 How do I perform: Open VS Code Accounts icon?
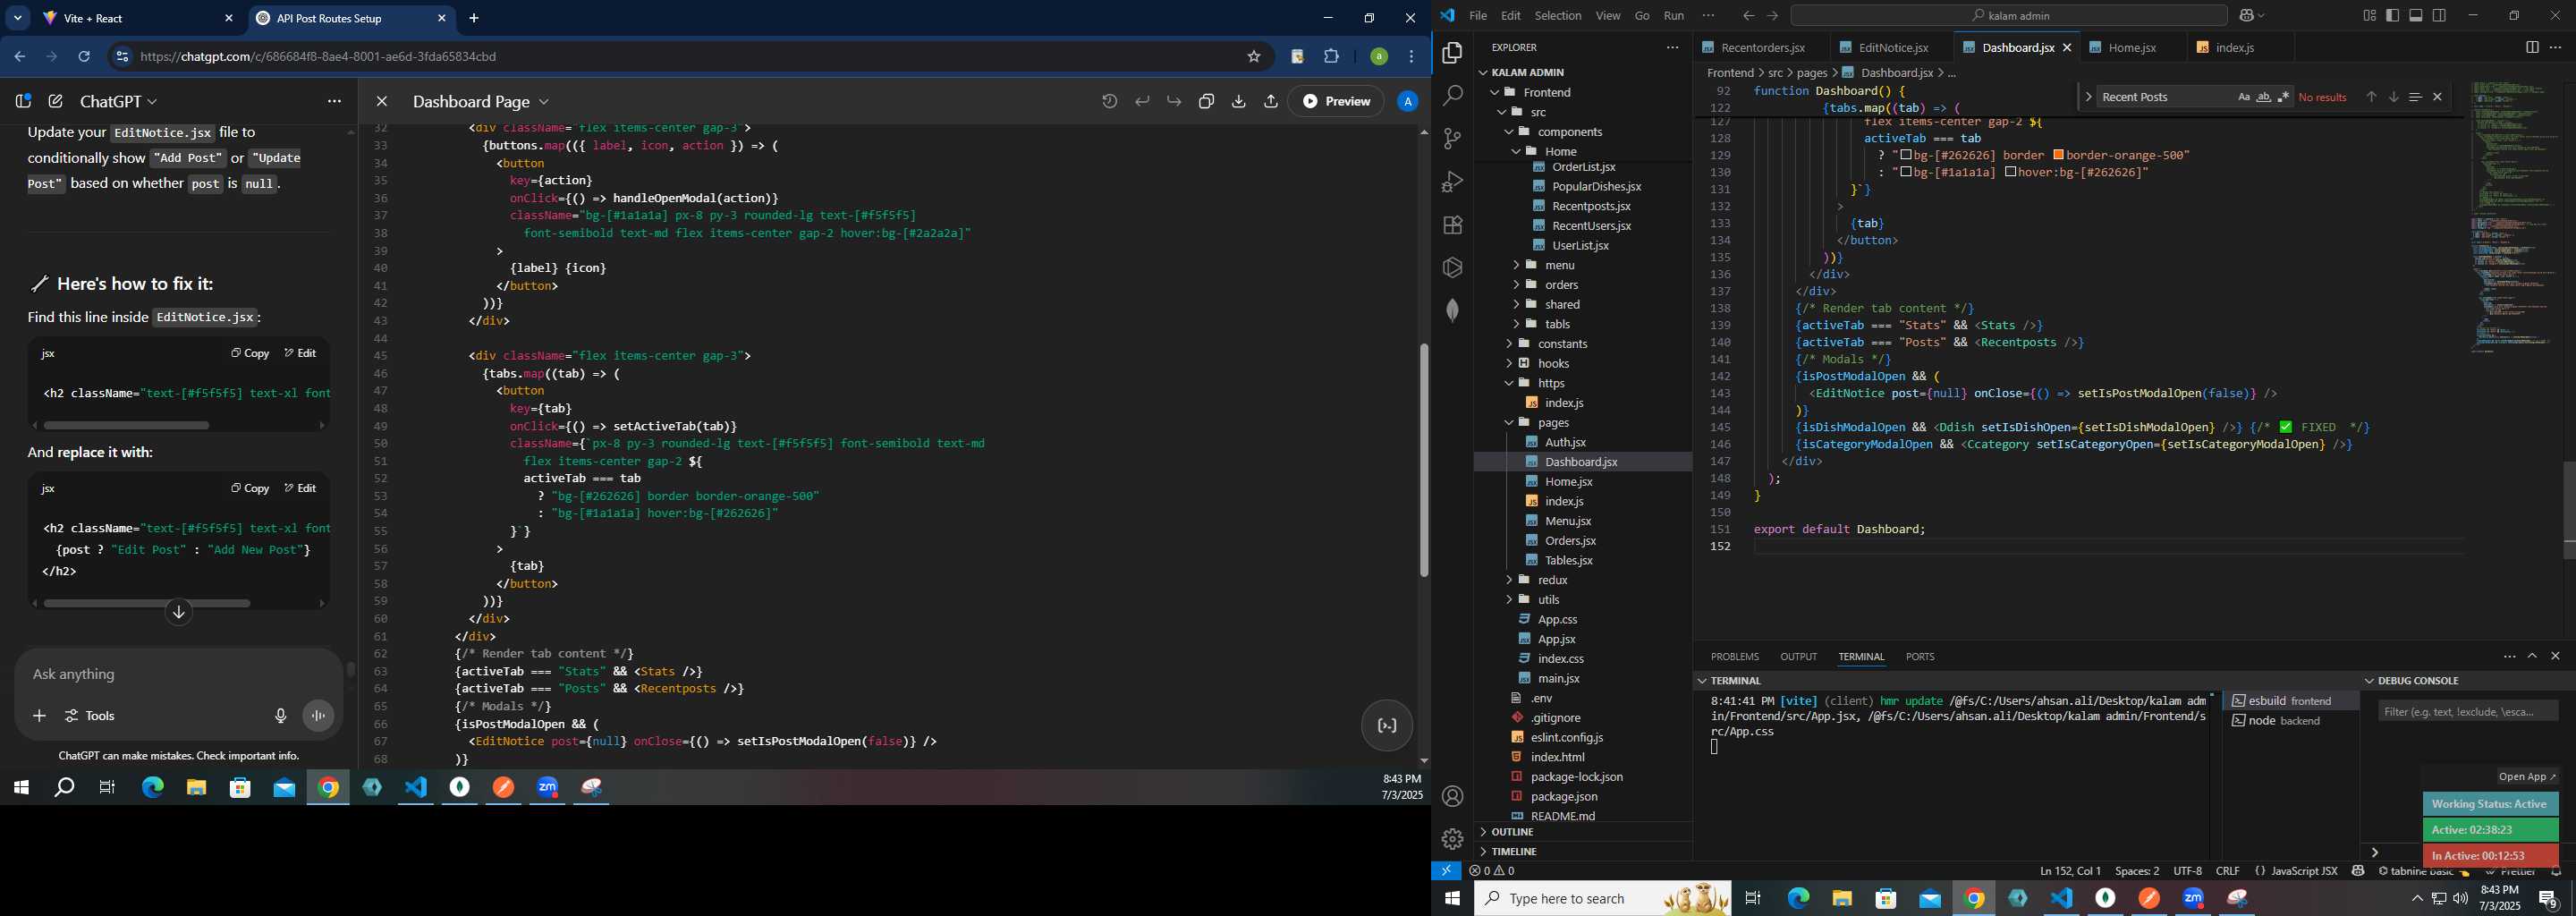(x=1452, y=796)
